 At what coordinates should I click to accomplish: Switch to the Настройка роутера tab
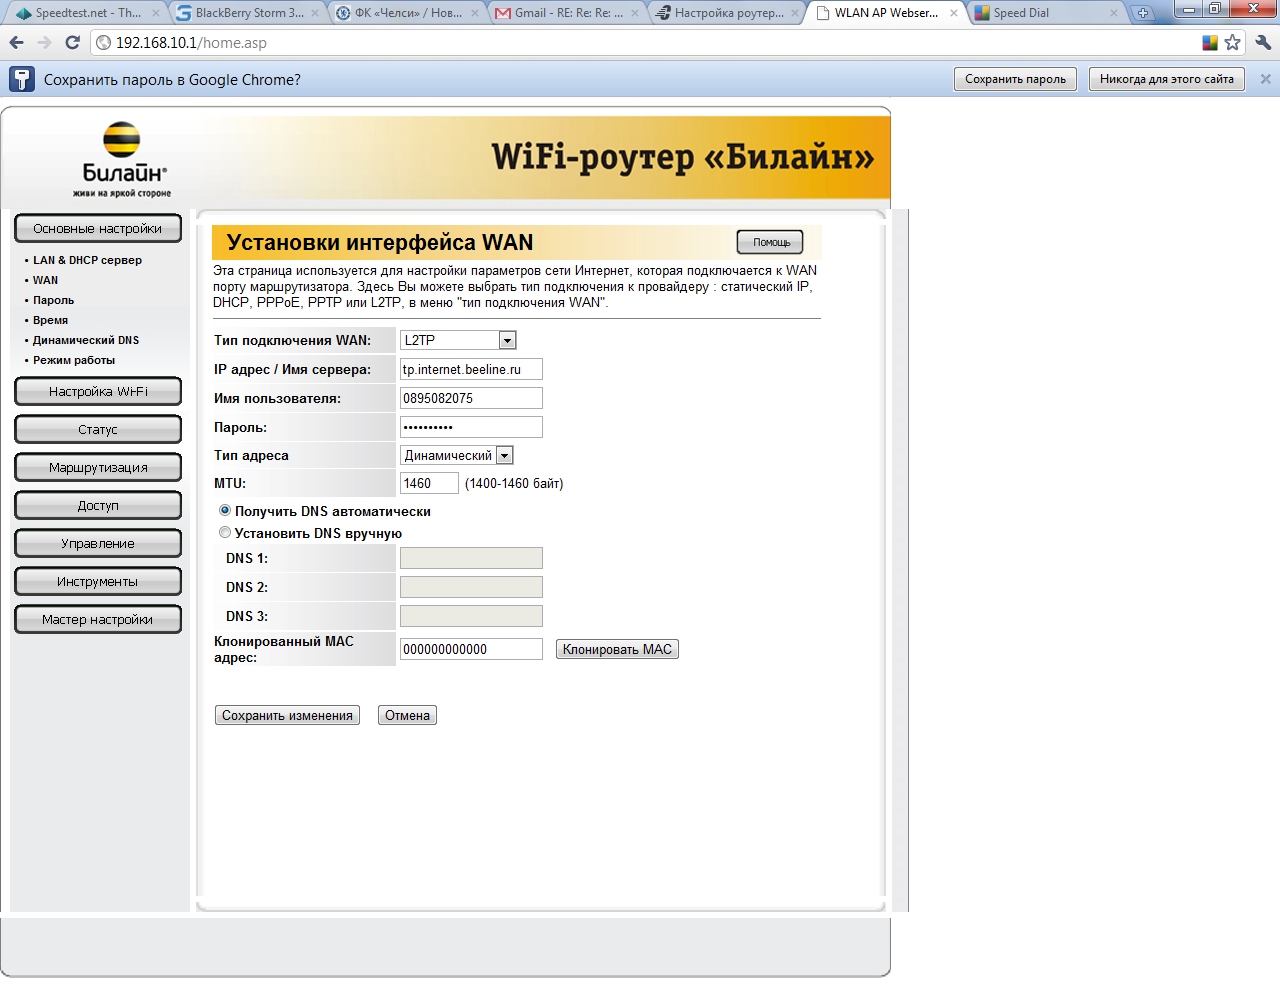click(x=726, y=13)
